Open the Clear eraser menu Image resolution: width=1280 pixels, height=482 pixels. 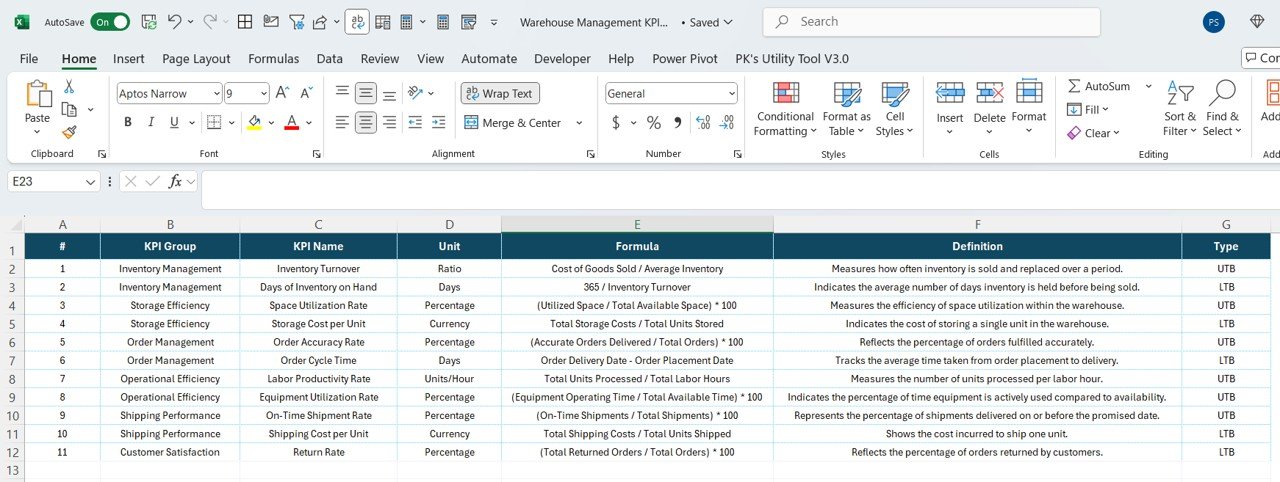pyautogui.click(x=1093, y=132)
